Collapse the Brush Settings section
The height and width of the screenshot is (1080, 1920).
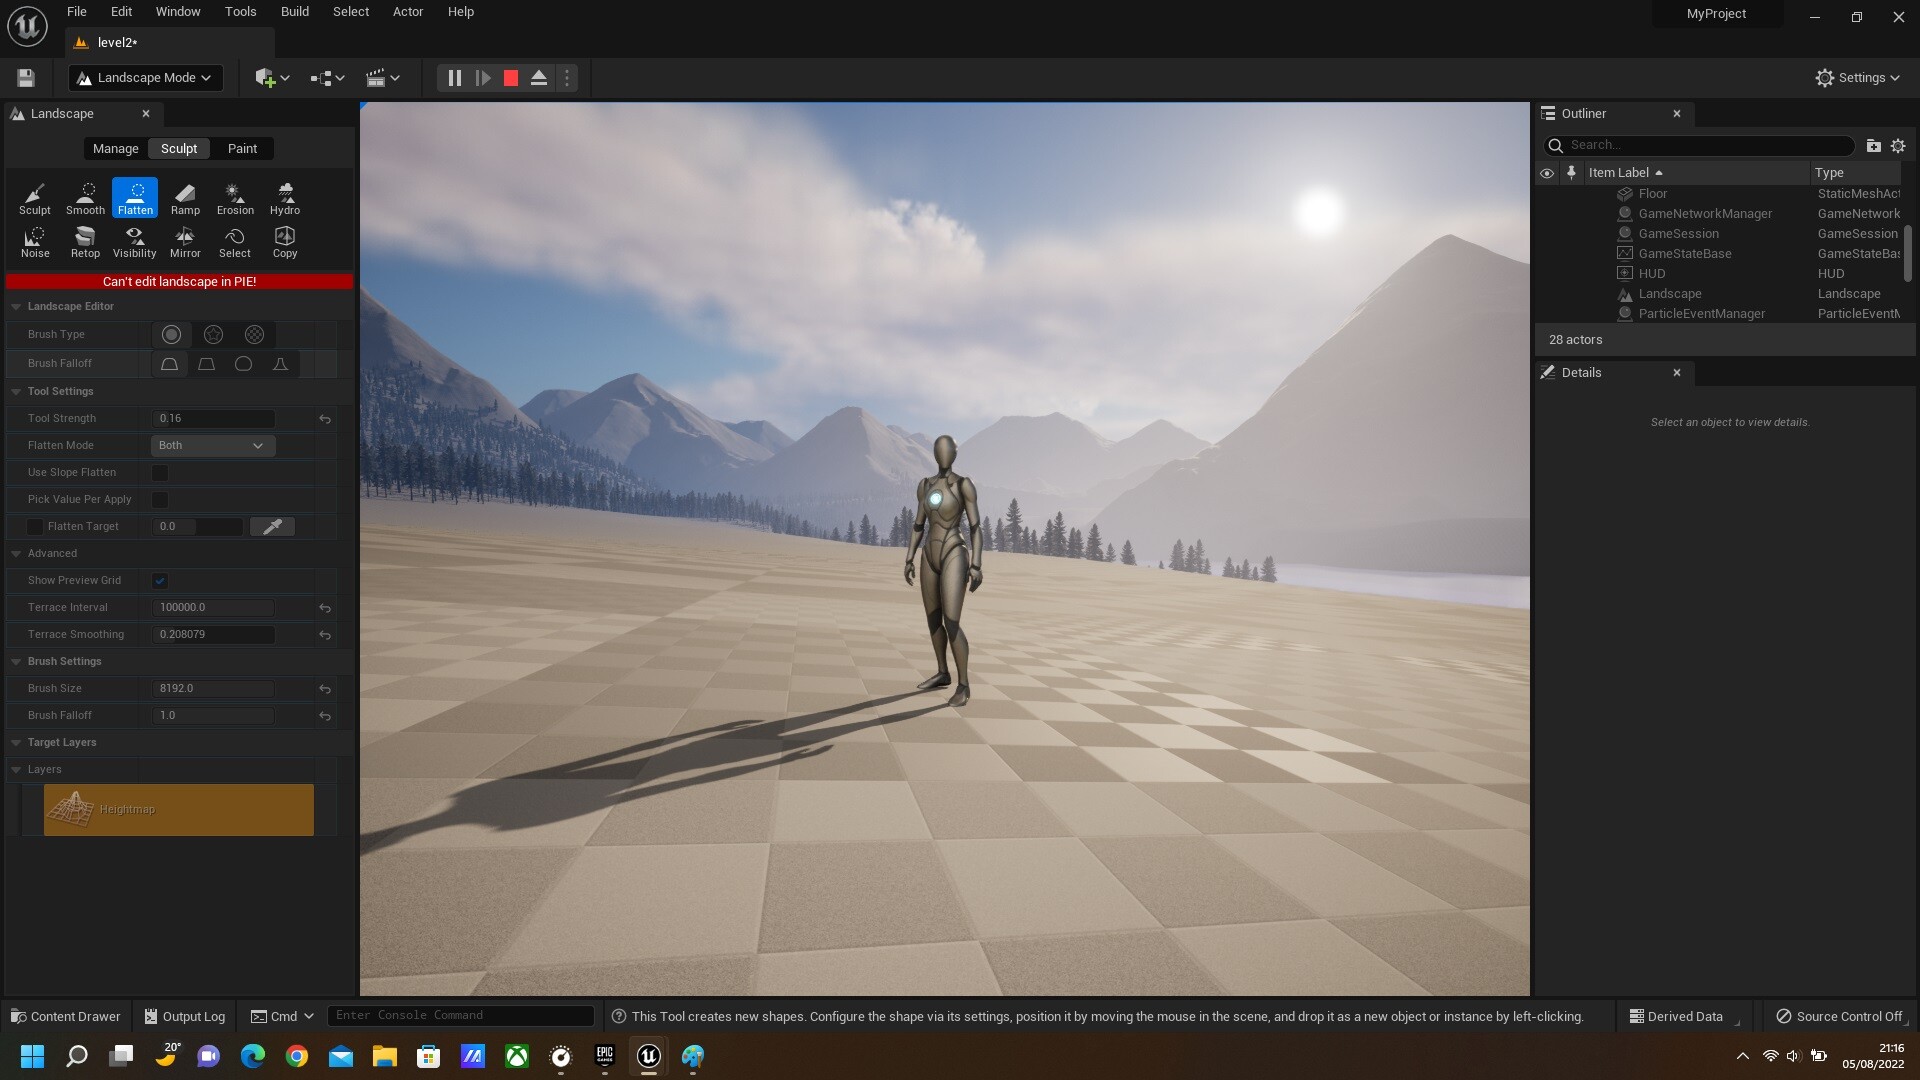[16, 662]
